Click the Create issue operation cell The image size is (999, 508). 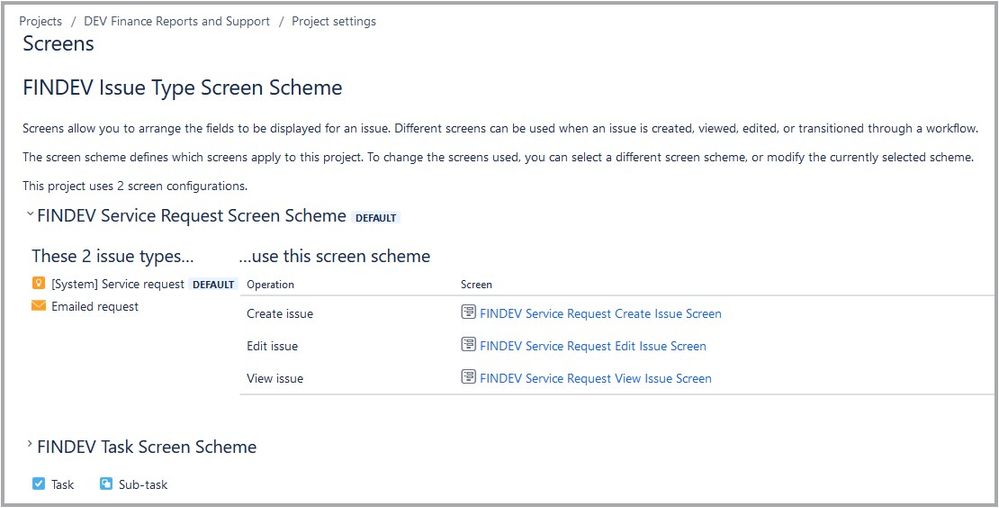280,314
